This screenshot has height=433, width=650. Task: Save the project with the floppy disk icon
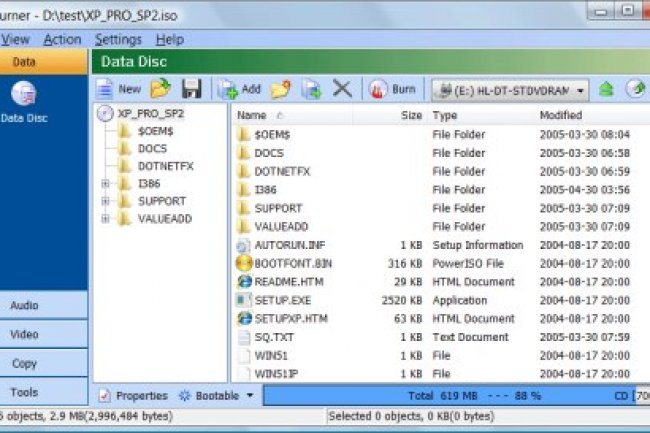(192, 89)
